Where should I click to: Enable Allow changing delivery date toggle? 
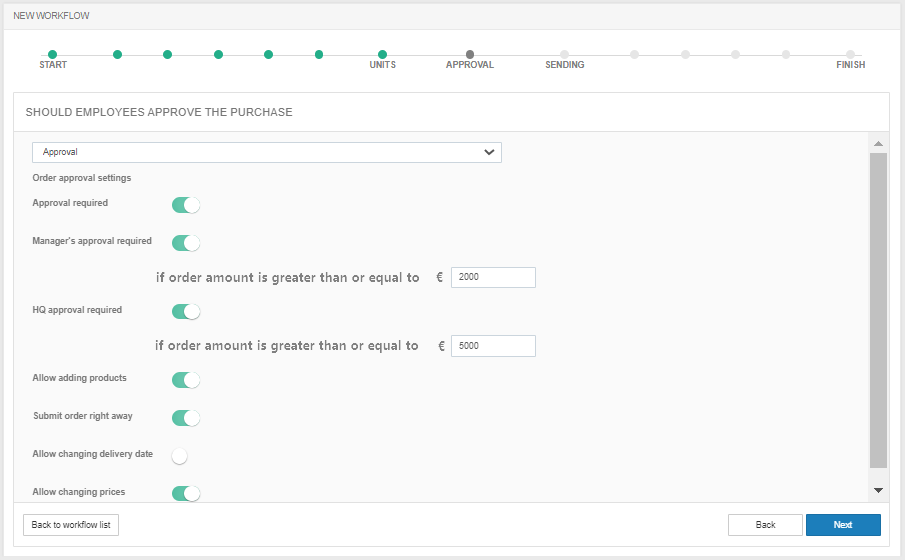click(x=181, y=456)
